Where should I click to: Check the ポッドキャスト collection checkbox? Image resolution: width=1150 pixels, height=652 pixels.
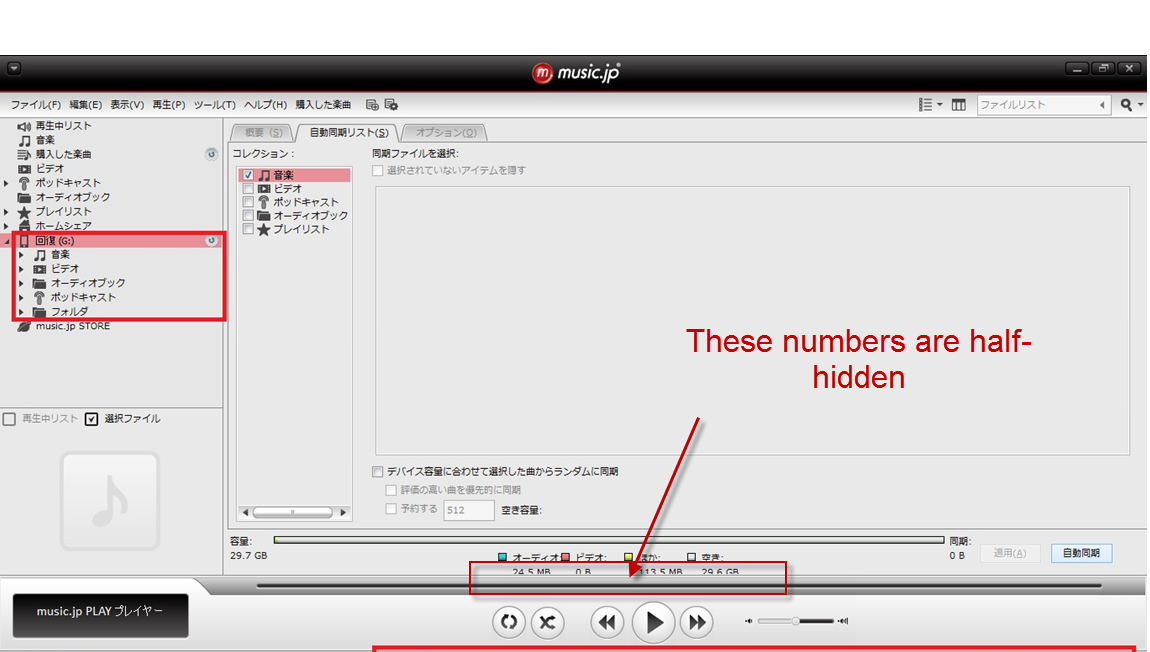click(249, 202)
